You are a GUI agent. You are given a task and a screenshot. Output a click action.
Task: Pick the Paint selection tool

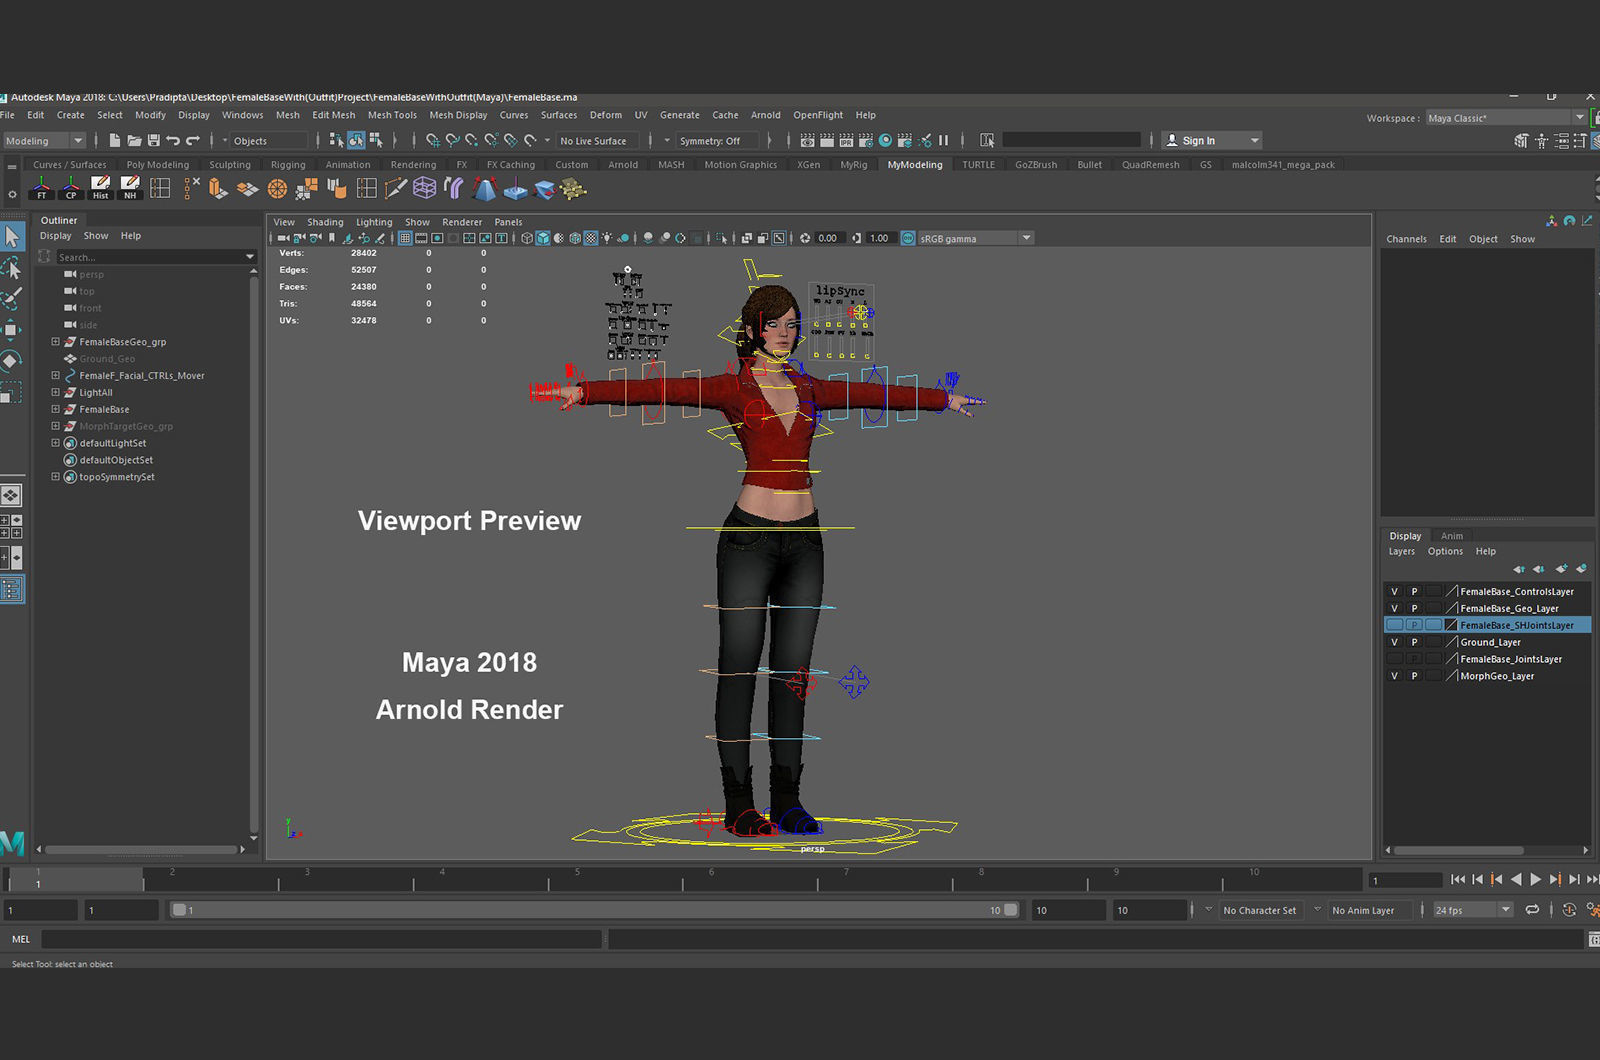coord(12,298)
